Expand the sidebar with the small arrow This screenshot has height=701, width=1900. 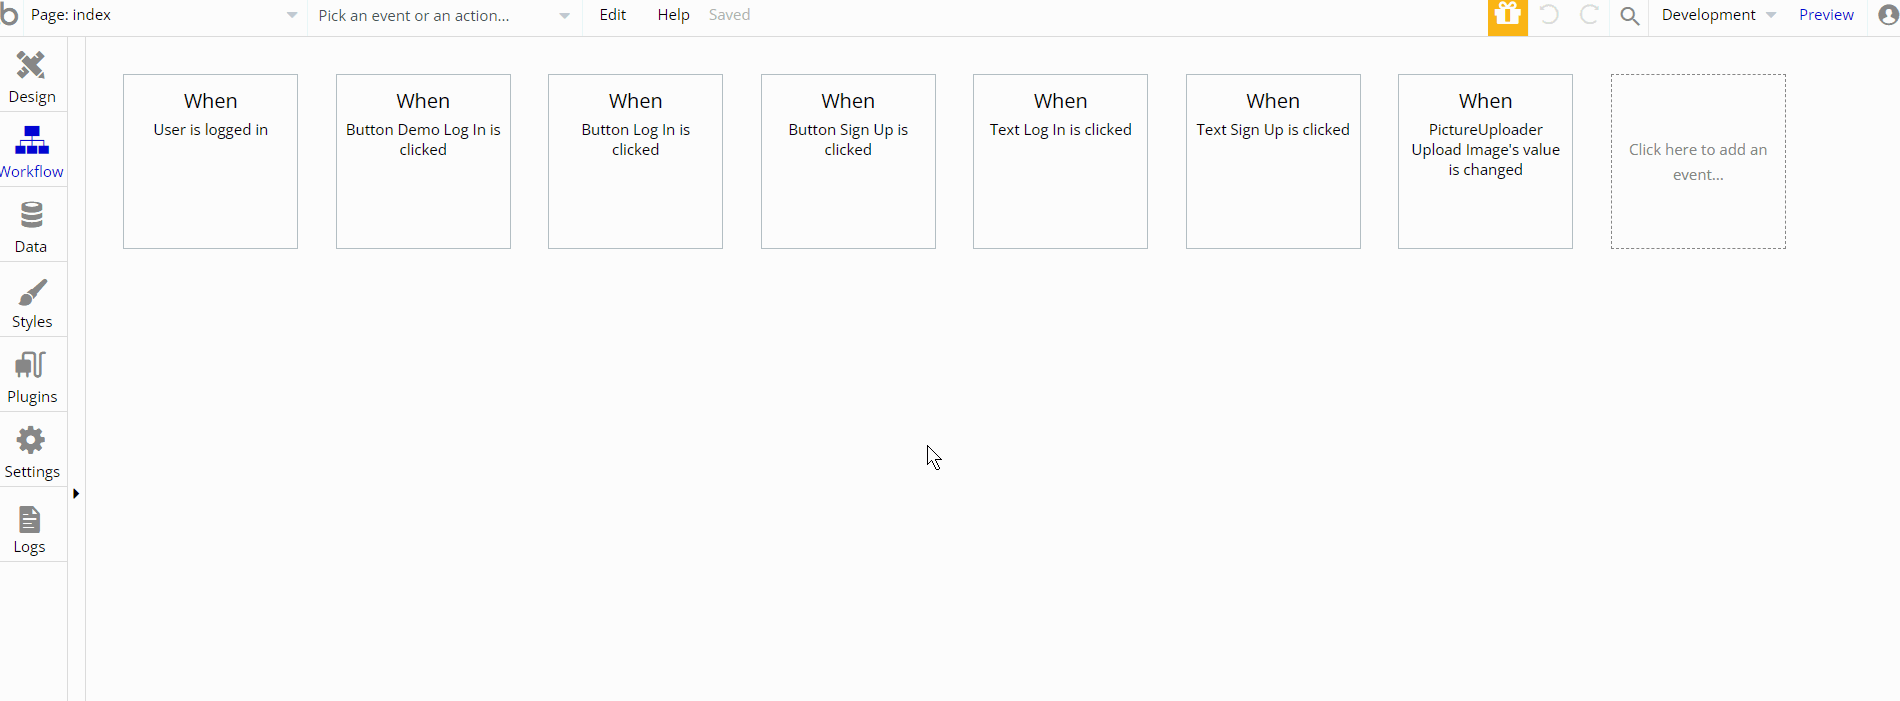point(76,494)
